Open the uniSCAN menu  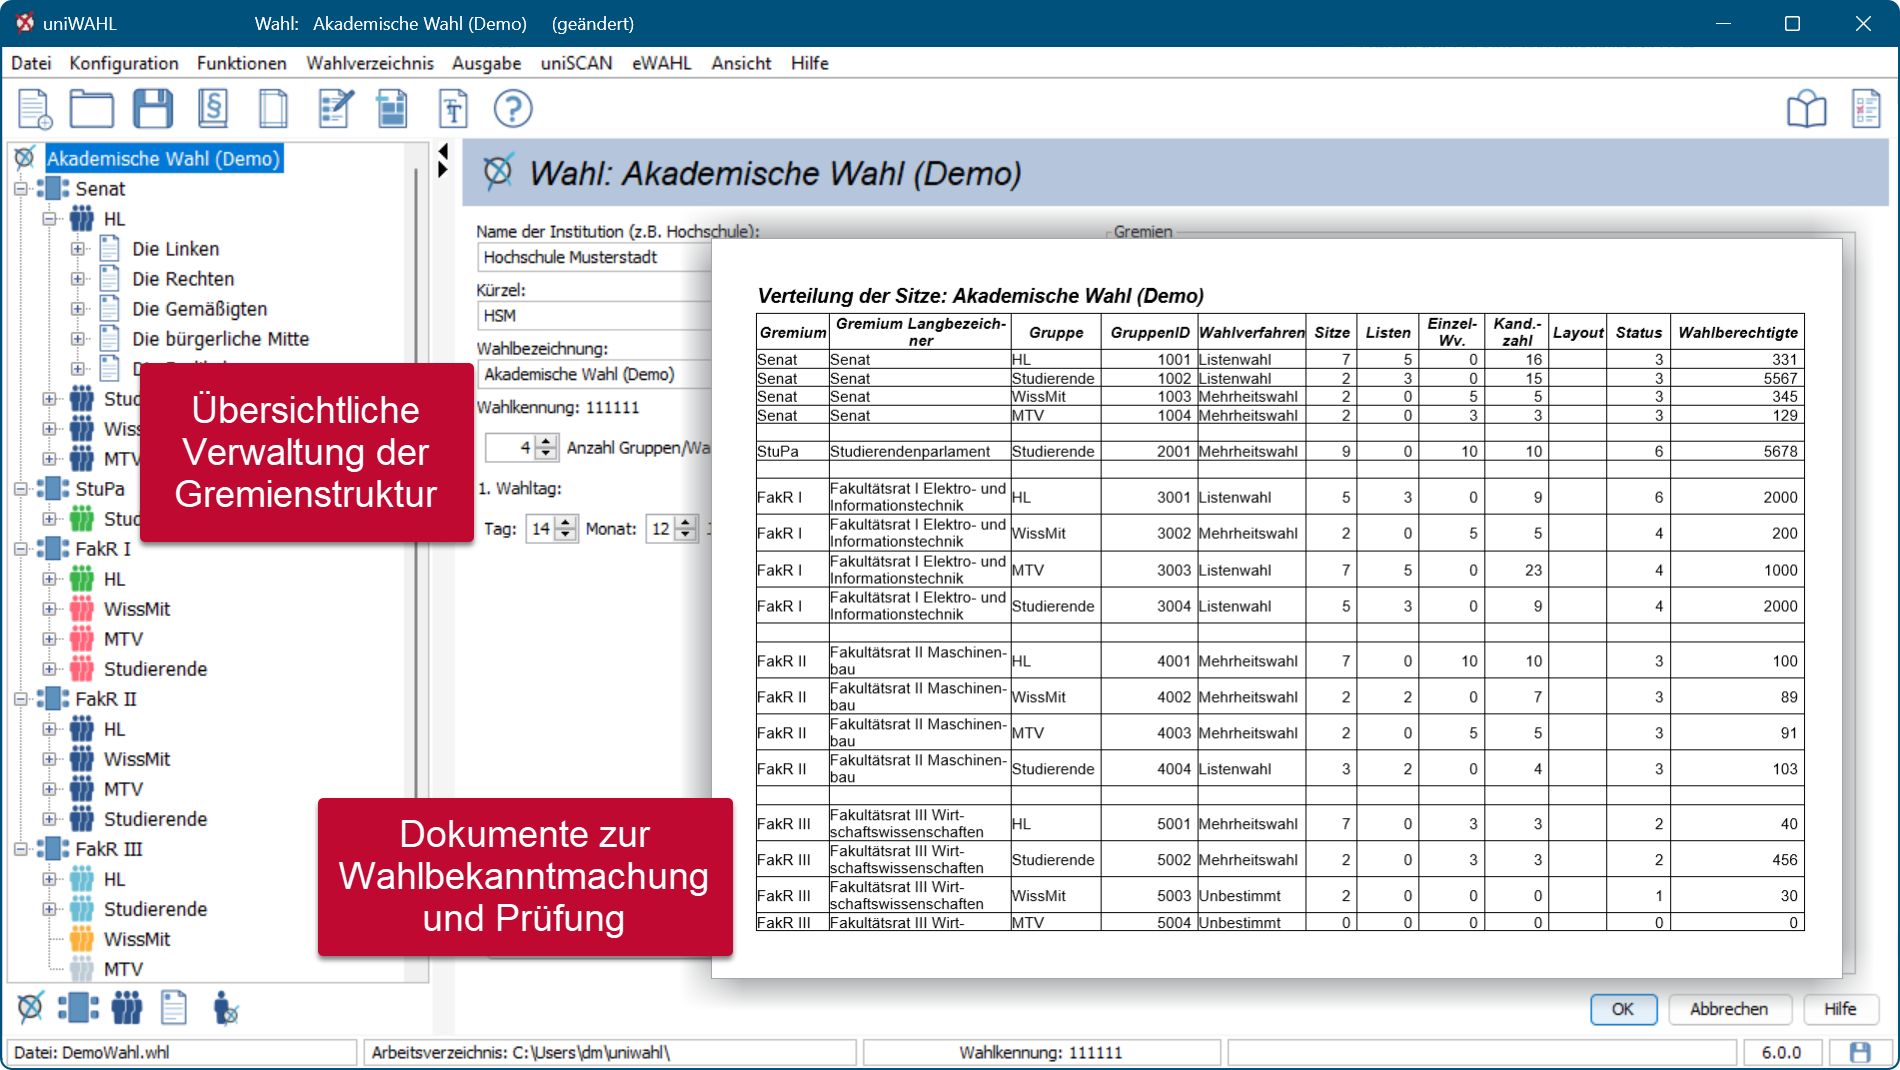(x=576, y=63)
